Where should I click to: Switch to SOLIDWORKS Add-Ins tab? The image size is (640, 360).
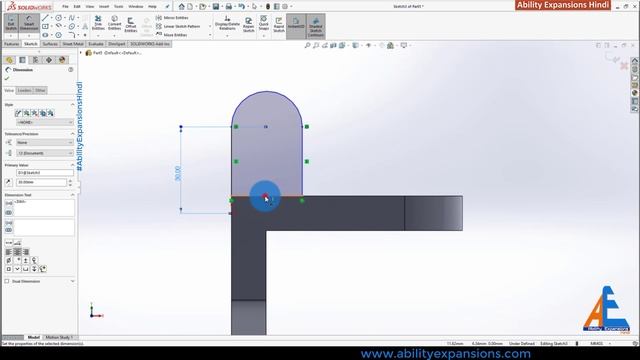[x=150, y=44]
